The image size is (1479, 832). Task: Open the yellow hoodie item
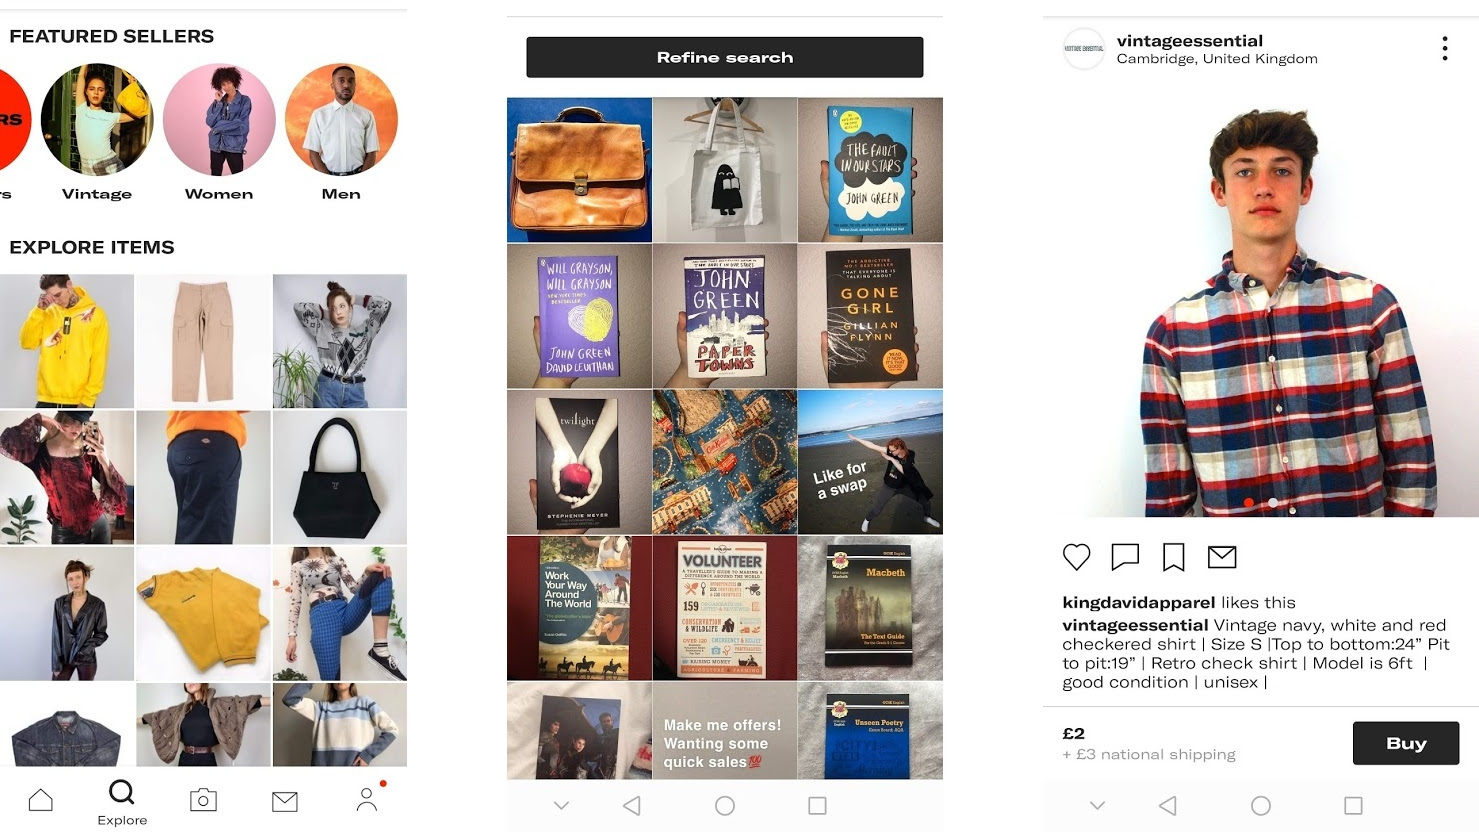click(67, 341)
